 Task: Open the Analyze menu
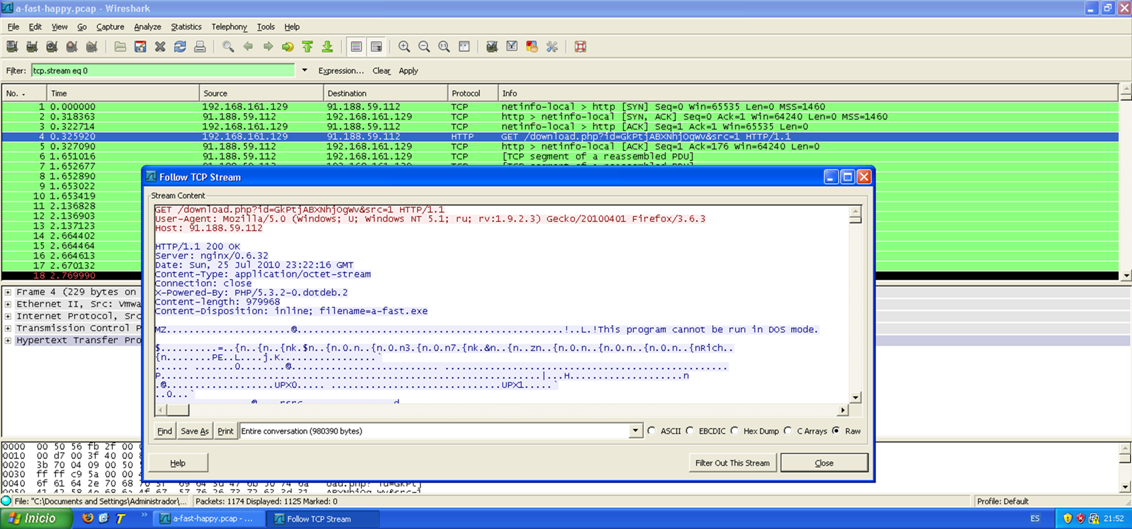(147, 27)
